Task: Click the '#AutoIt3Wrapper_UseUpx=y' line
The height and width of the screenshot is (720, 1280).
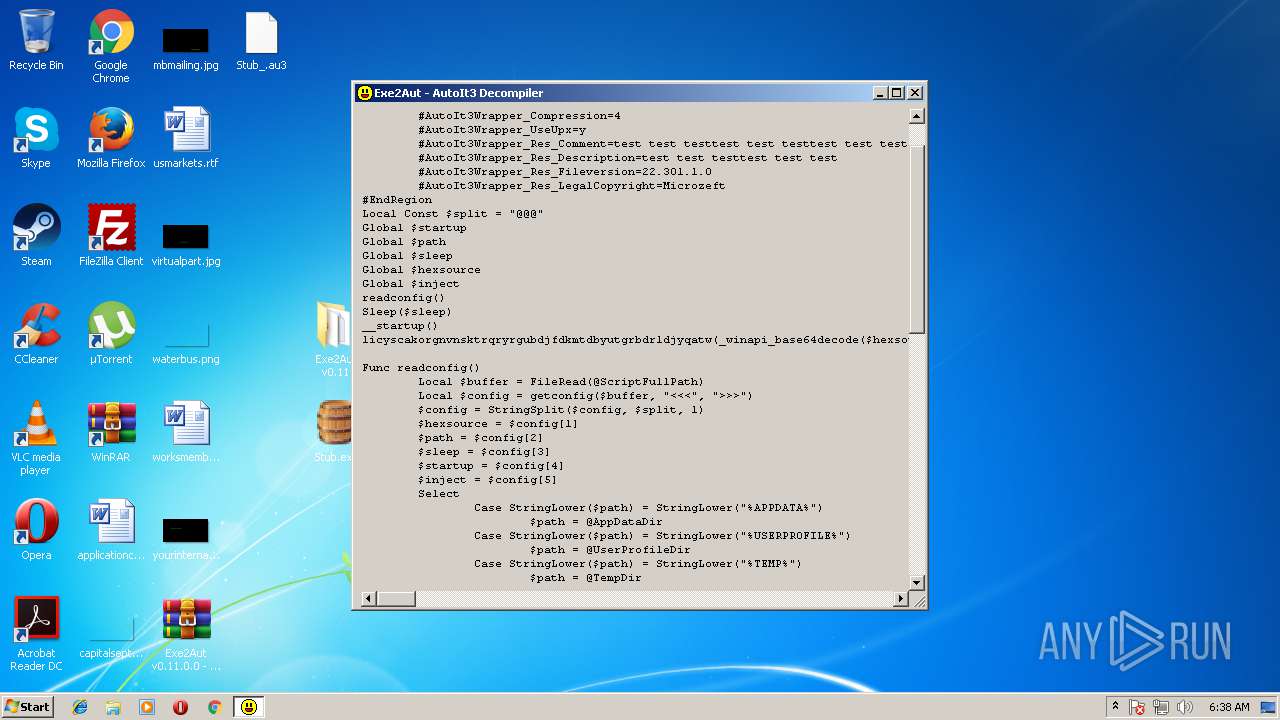Action: [502, 130]
